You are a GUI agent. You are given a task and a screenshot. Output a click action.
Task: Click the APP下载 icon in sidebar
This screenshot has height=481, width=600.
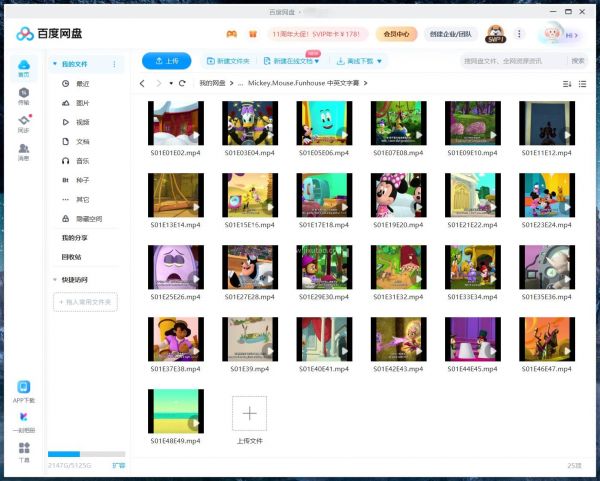pyautogui.click(x=23, y=391)
